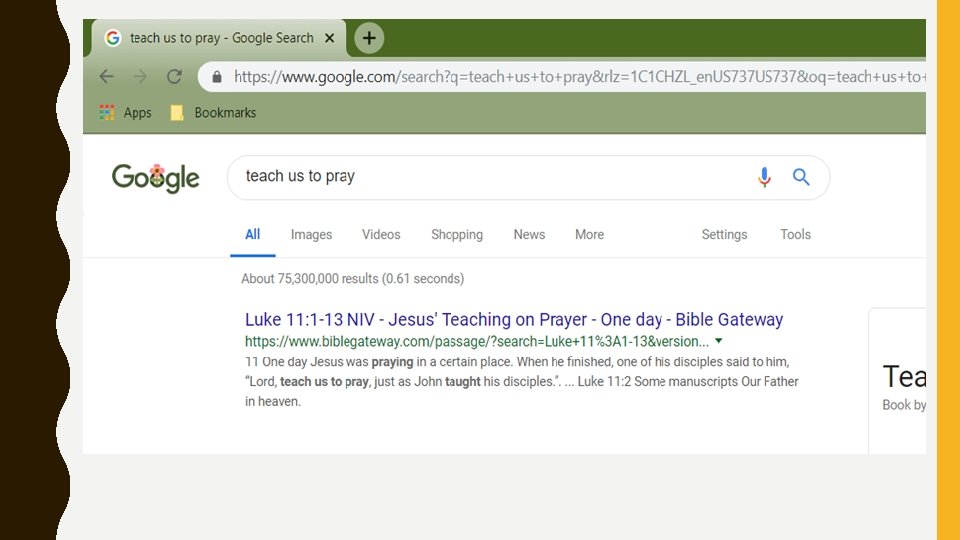Screen dimensions: 960x540
Task: Open a new tab with the plus button
Action: [369, 38]
